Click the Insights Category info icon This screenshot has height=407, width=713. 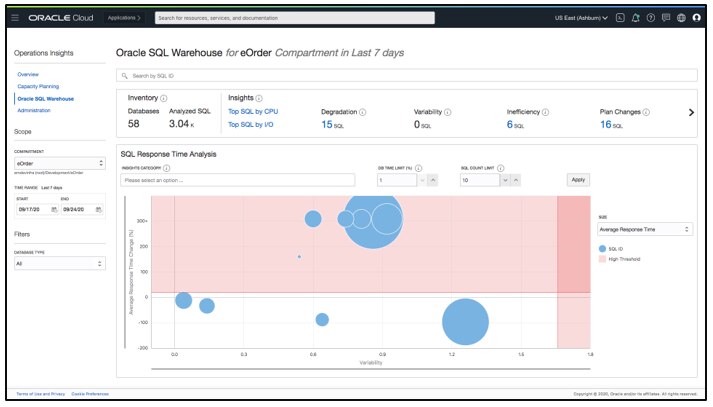pyautogui.click(x=166, y=168)
